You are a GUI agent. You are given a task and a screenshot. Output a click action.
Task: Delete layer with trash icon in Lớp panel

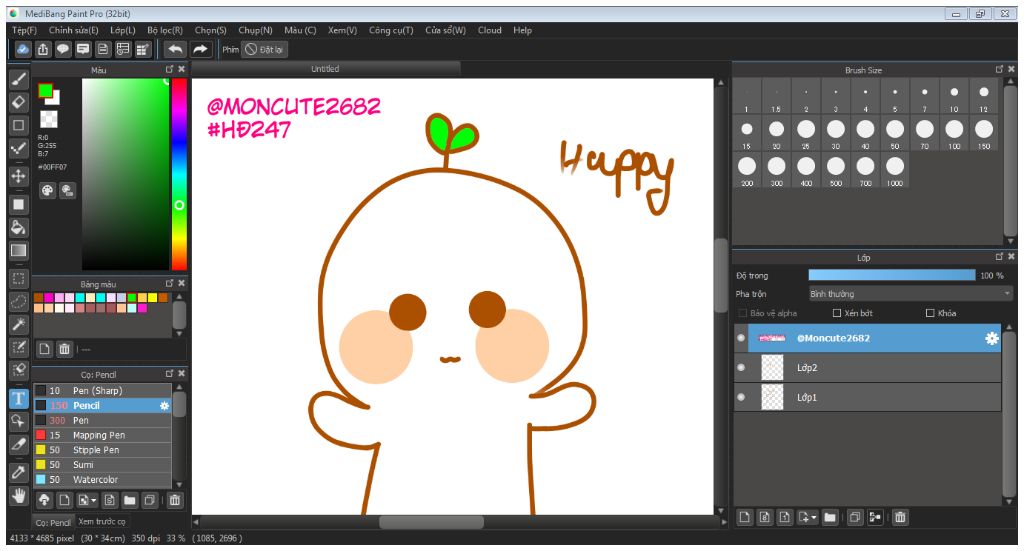tap(900, 518)
